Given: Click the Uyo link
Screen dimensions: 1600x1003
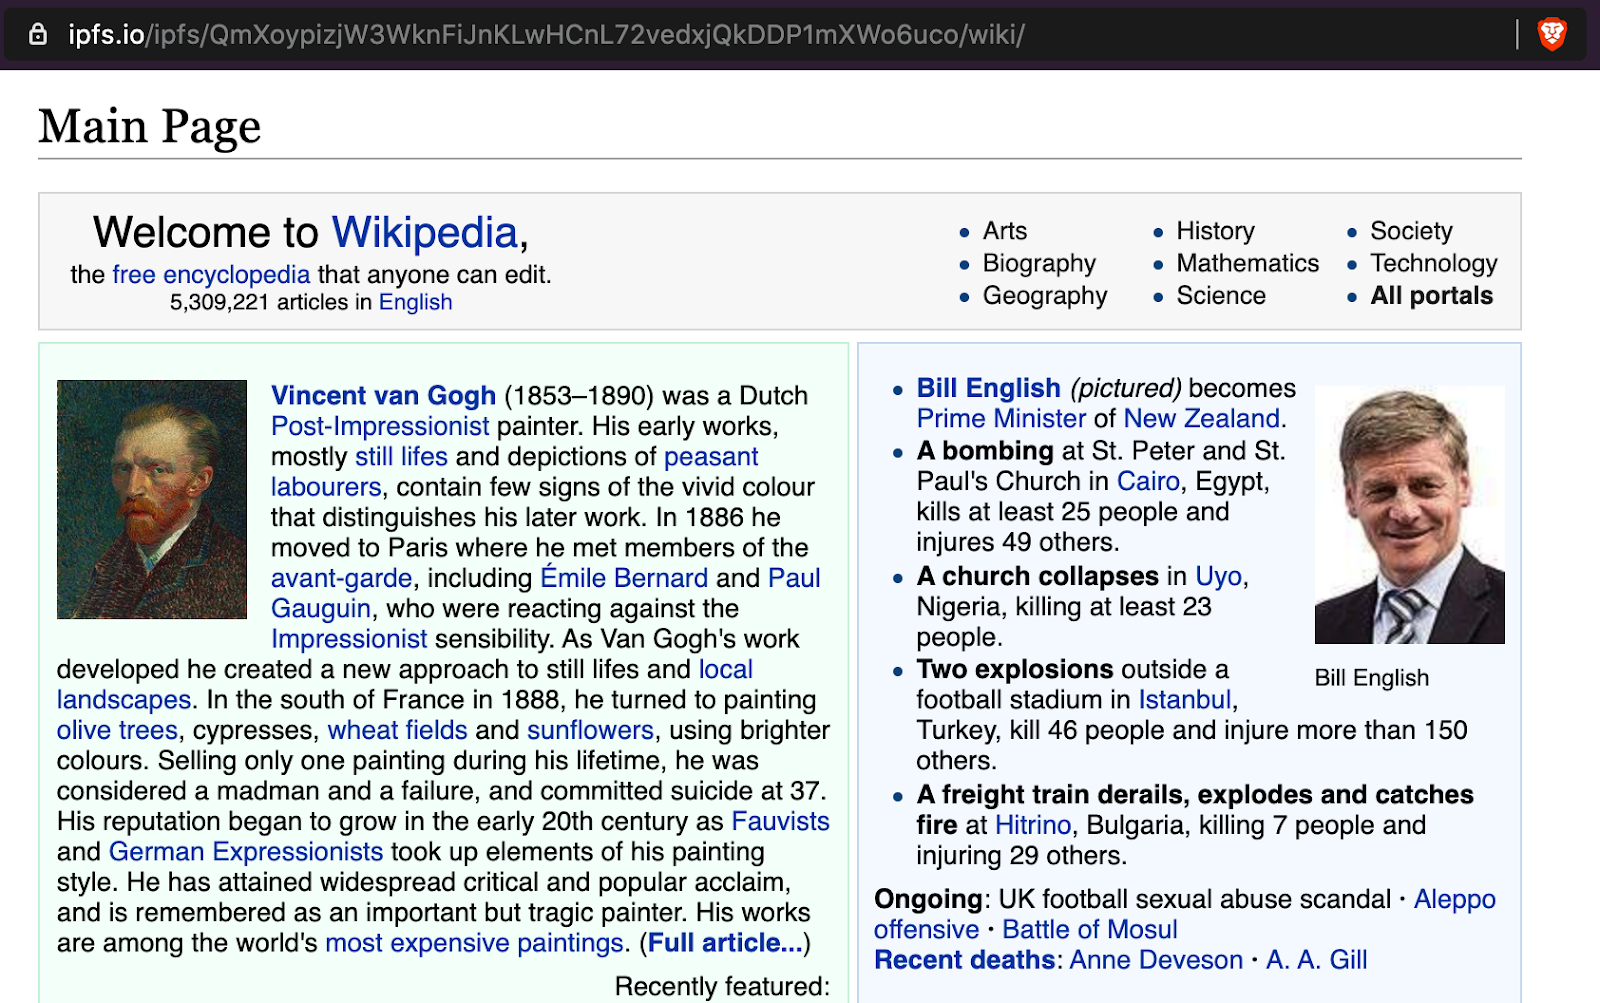Looking at the screenshot, I should (1218, 576).
